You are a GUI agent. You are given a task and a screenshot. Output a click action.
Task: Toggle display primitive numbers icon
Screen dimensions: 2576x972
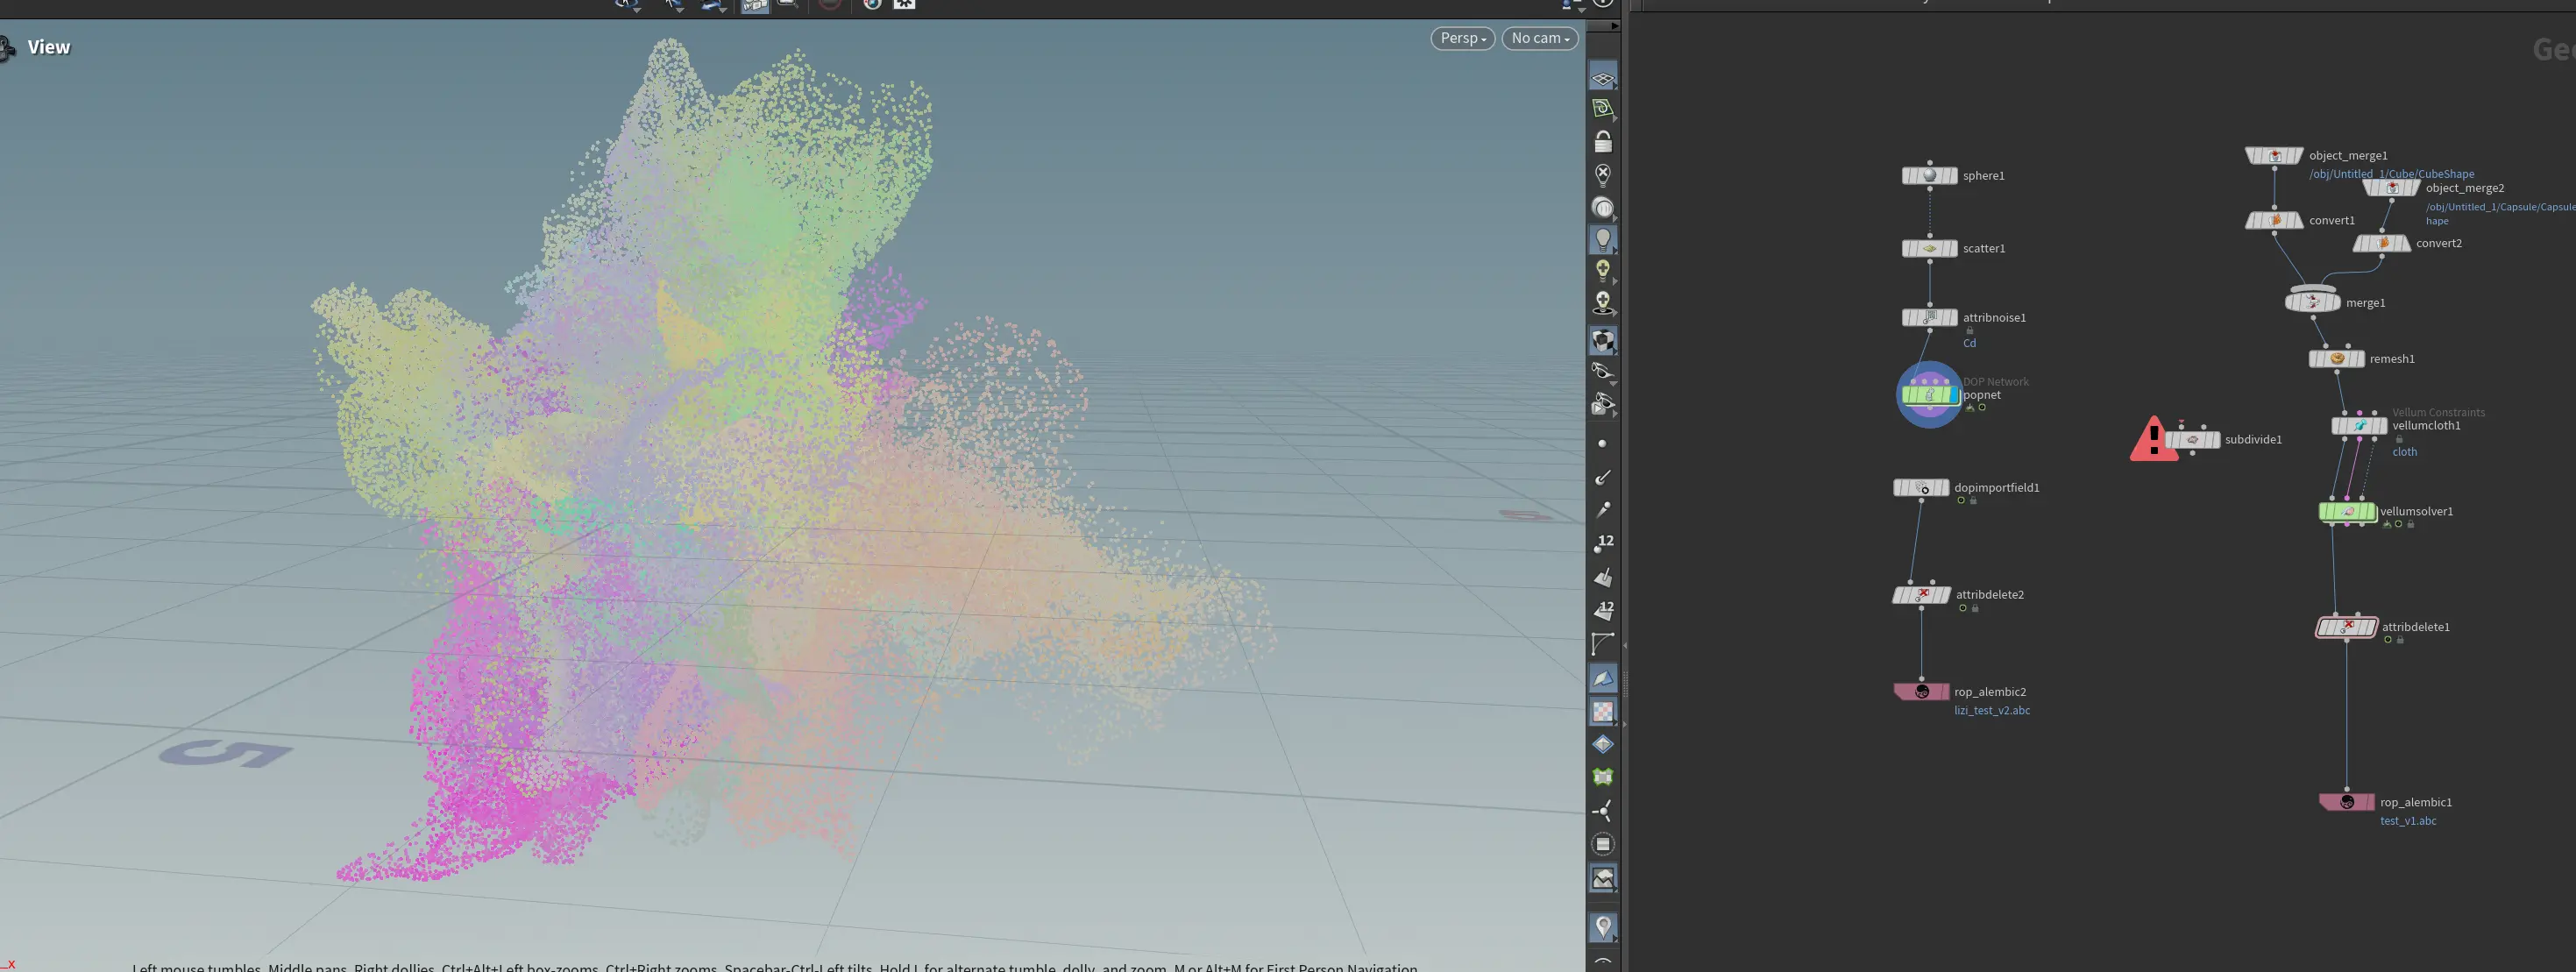(x=1603, y=610)
